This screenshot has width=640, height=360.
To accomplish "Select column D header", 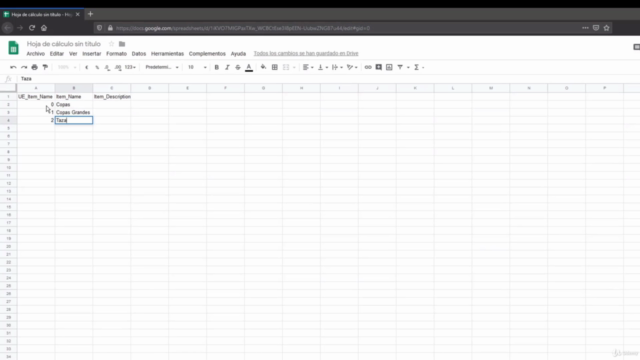I will tap(150, 88).
